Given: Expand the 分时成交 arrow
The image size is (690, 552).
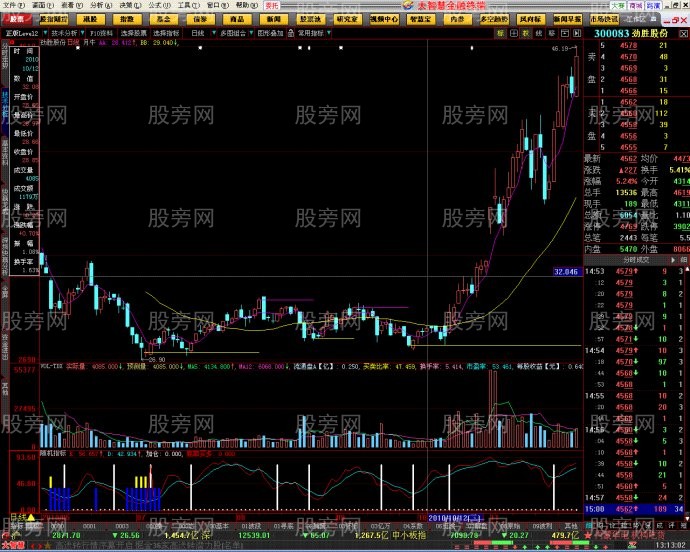Looking at the screenshot, I should pos(673,260).
